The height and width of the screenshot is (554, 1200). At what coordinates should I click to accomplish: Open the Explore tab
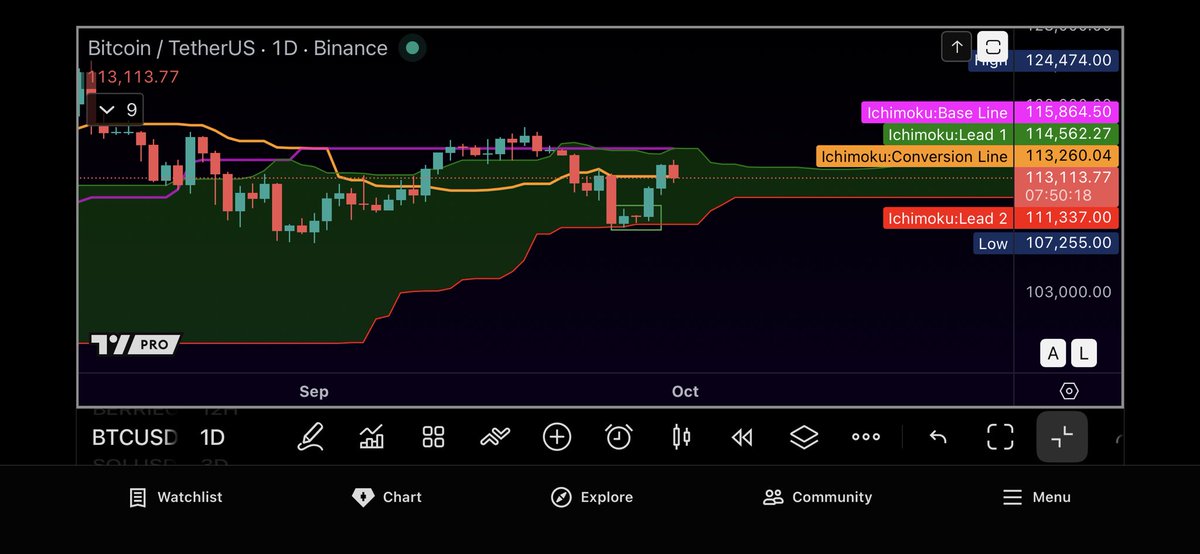click(592, 497)
